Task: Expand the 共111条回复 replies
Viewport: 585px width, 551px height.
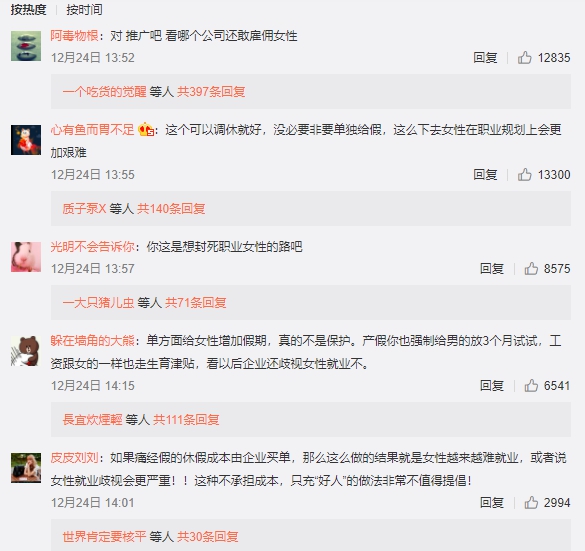Action: point(186,420)
